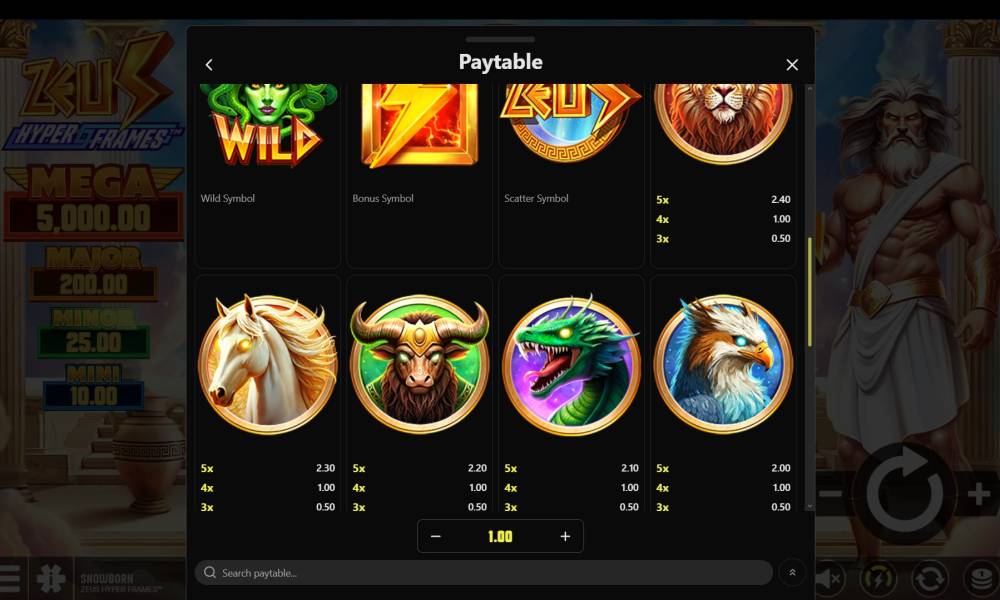Click the eagle symbol icon
The width and height of the screenshot is (1000, 600).
click(x=723, y=363)
